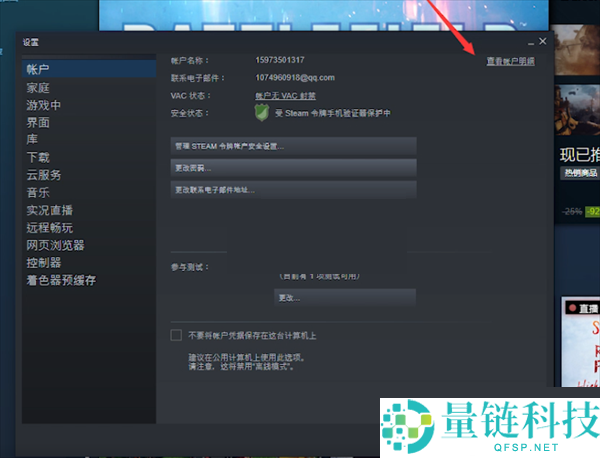The width and height of the screenshot is (600, 458).
Task: Open the 下载 settings section
Action: [x=38, y=158]
